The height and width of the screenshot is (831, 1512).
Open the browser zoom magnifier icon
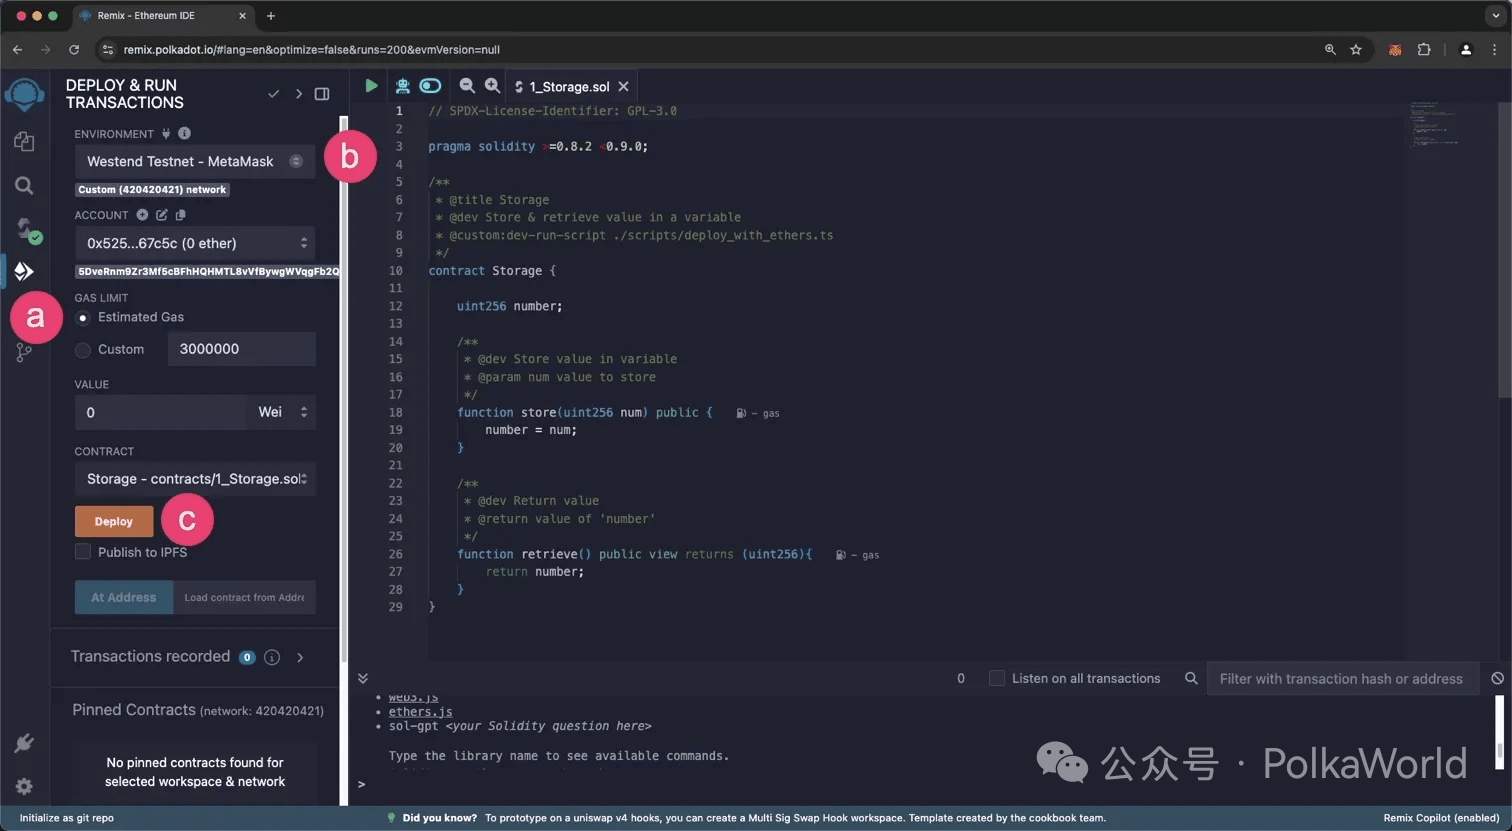tap(1329, 49)
